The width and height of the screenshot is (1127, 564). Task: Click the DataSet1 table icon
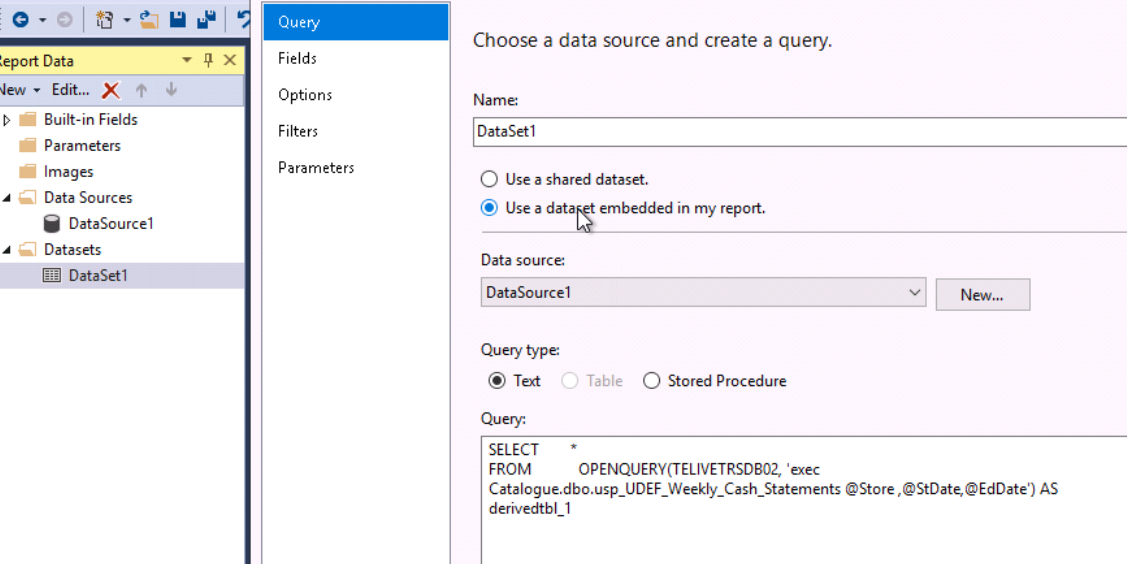point(52,276)
